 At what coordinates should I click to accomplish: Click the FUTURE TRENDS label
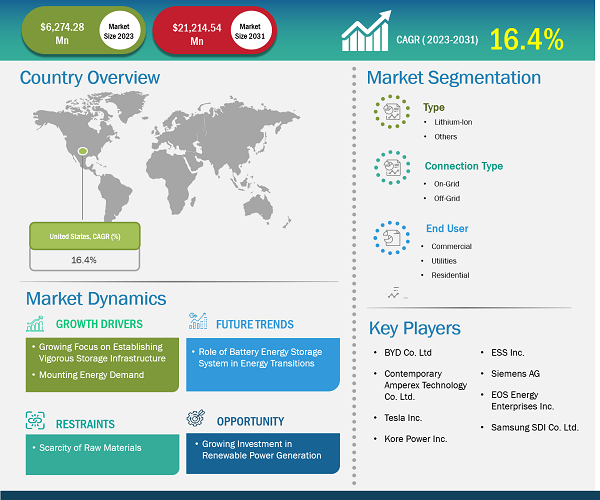(255, 324)
